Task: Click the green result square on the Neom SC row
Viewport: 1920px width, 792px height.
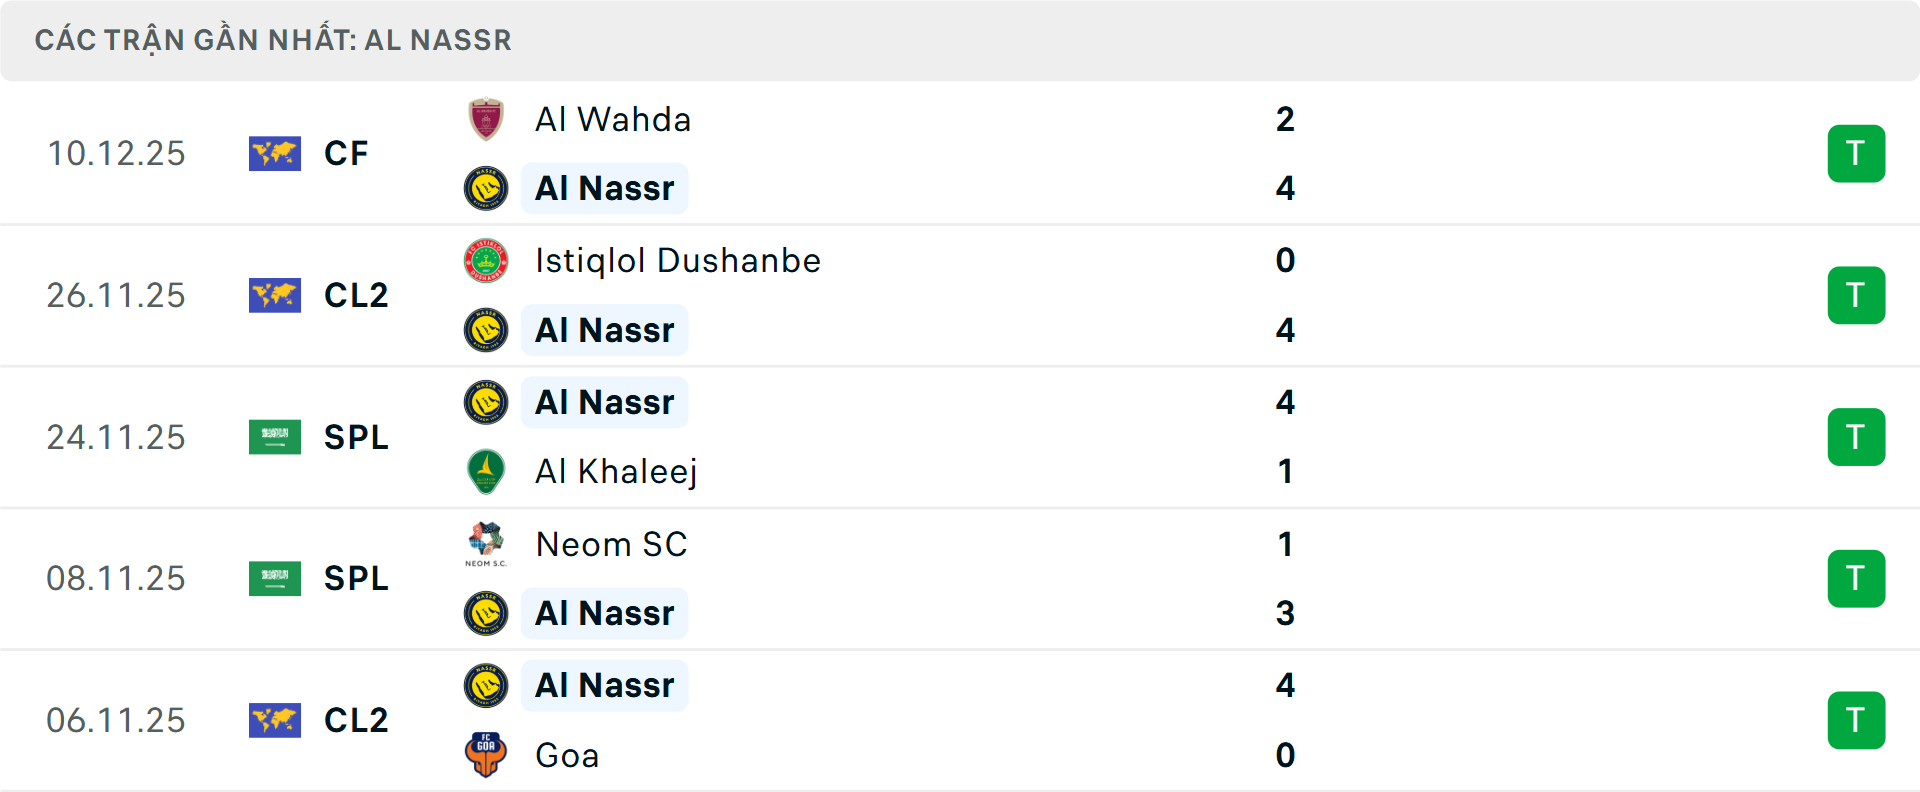Action: tap(1857, 578)
